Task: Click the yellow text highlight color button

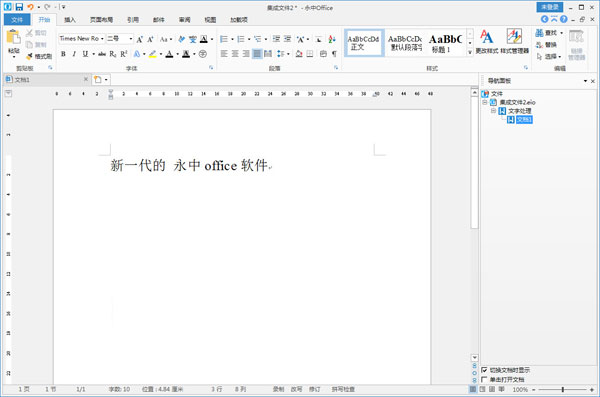Action: 153,54
